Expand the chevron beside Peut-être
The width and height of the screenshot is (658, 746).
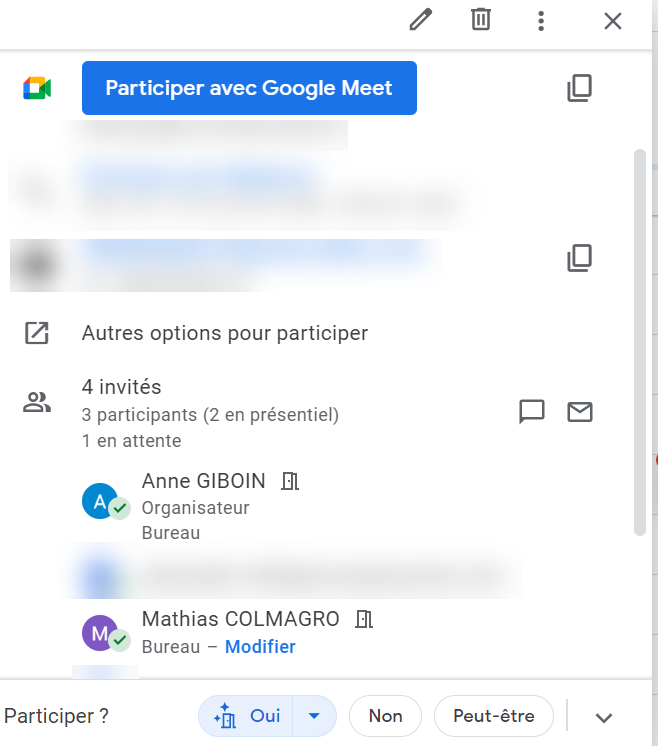[603, 717]
